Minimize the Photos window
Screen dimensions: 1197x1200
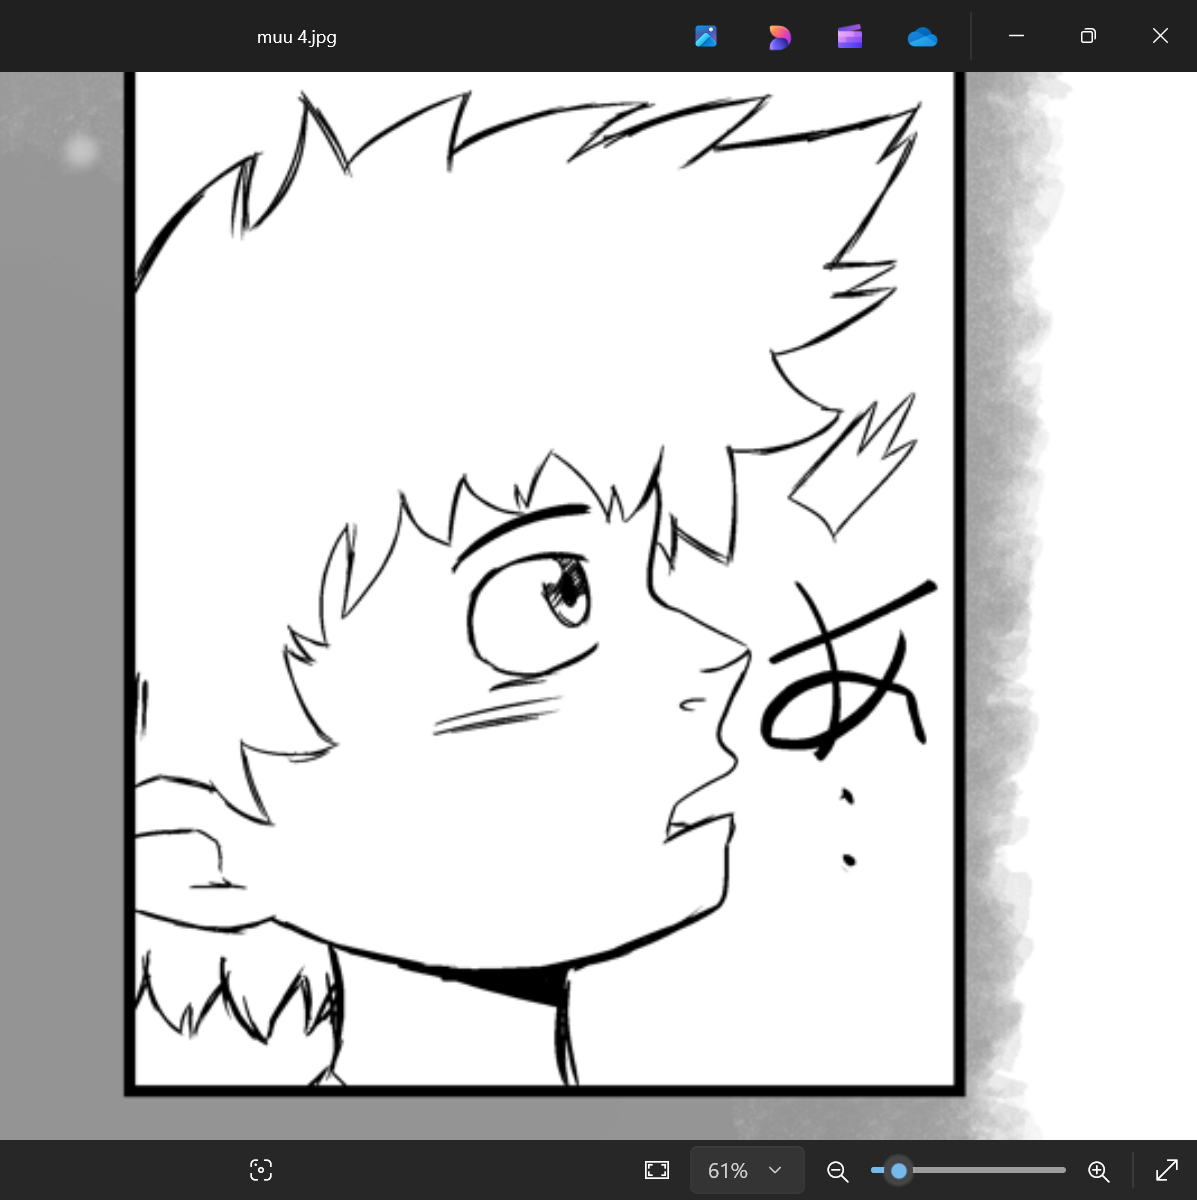tap(1016, 36)
